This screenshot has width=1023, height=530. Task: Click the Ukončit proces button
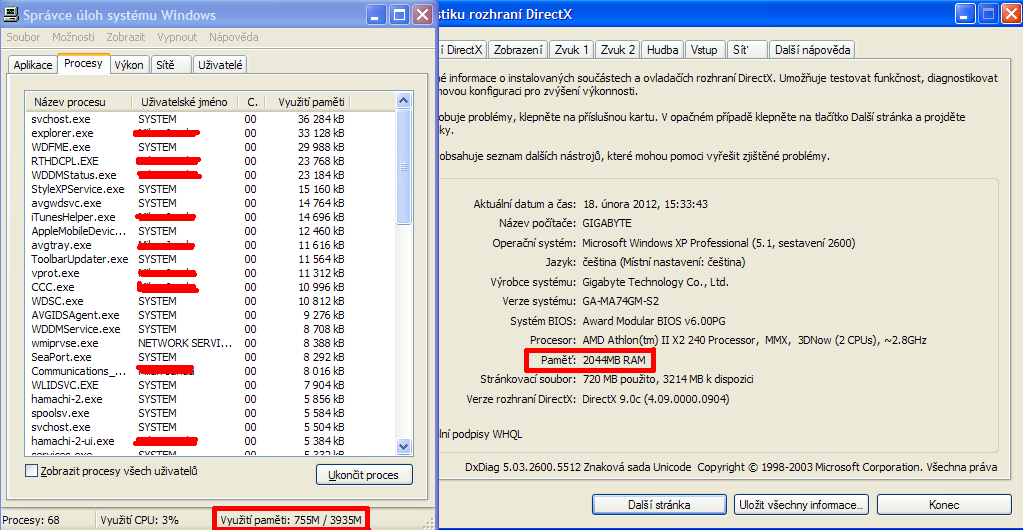365,475
